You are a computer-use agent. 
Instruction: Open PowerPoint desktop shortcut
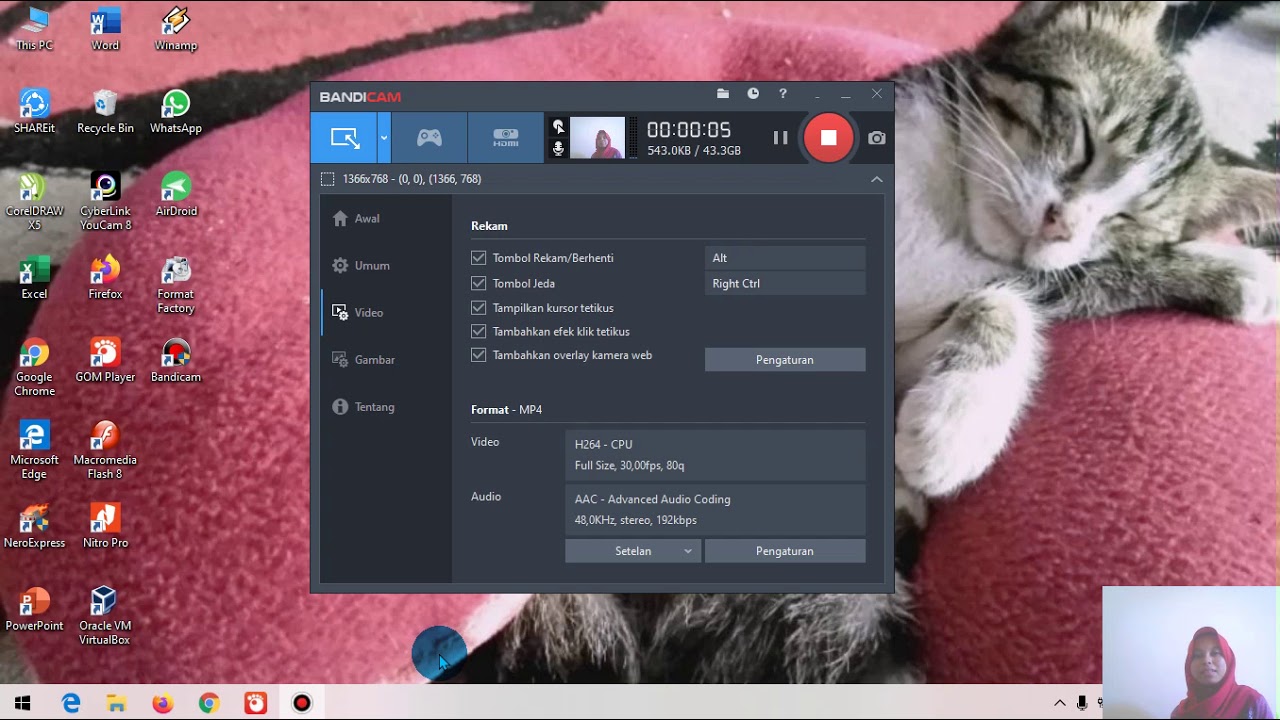(34, 610)
